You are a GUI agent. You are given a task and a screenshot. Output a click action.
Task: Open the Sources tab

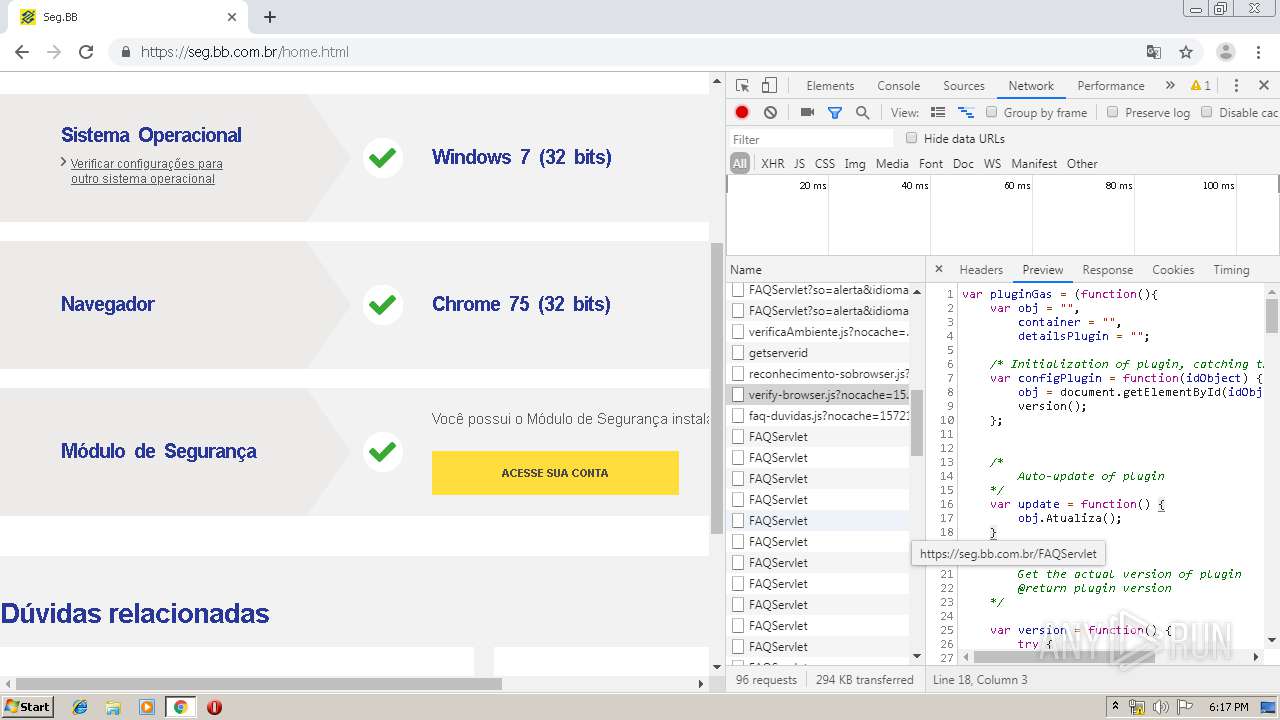pyautogui.click(x=964, y=86)
